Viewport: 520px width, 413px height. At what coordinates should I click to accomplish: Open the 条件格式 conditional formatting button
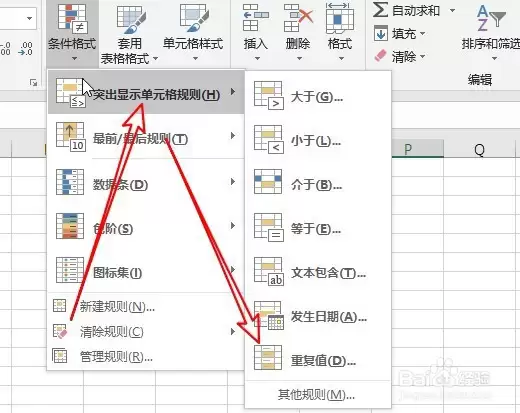point(72,33)
